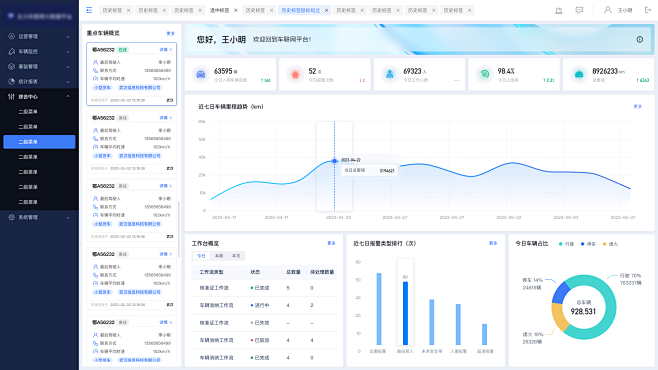The width and height of the screenshot is (658, 370).
Task: Expand the 运营管理 menu chevron
Action: pos(68,36)
